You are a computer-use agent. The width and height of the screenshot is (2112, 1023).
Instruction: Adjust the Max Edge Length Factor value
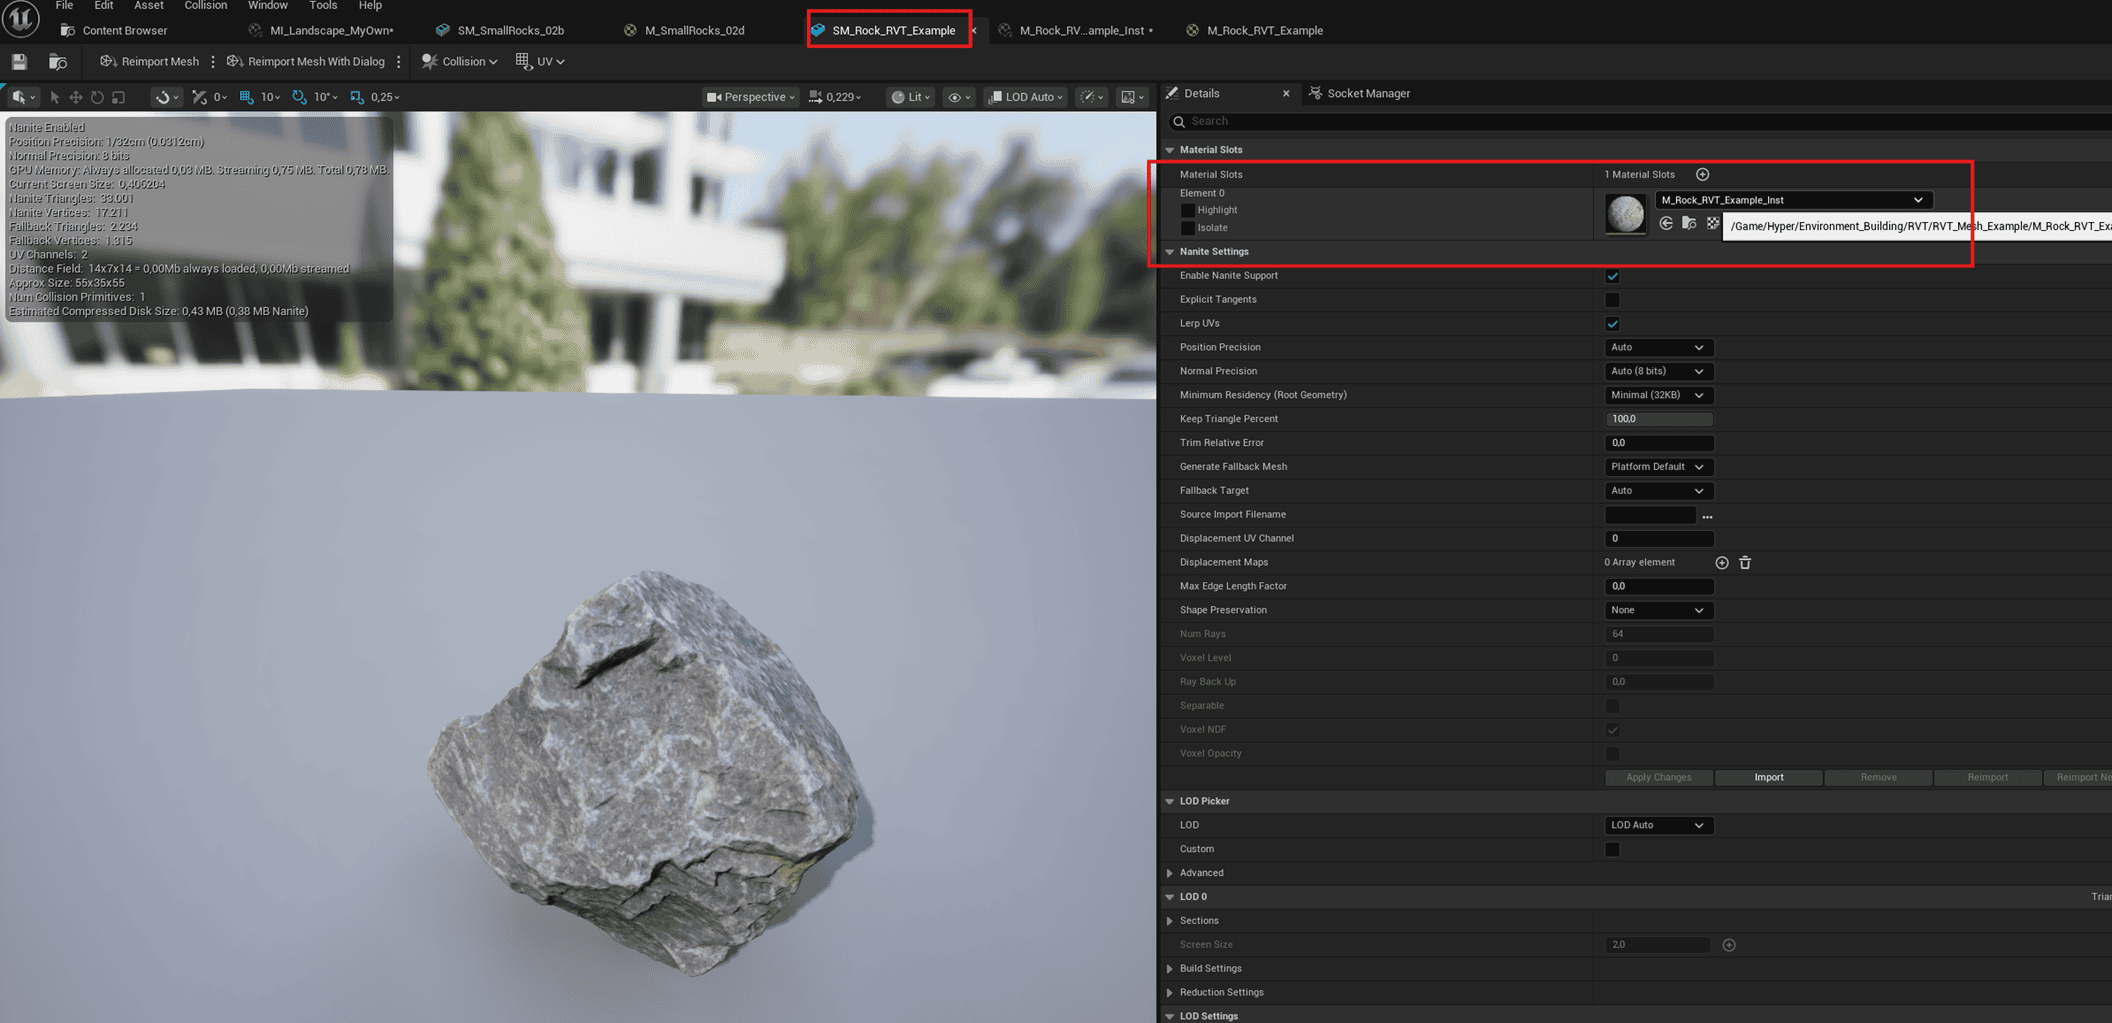click(x=1658, y=586)
